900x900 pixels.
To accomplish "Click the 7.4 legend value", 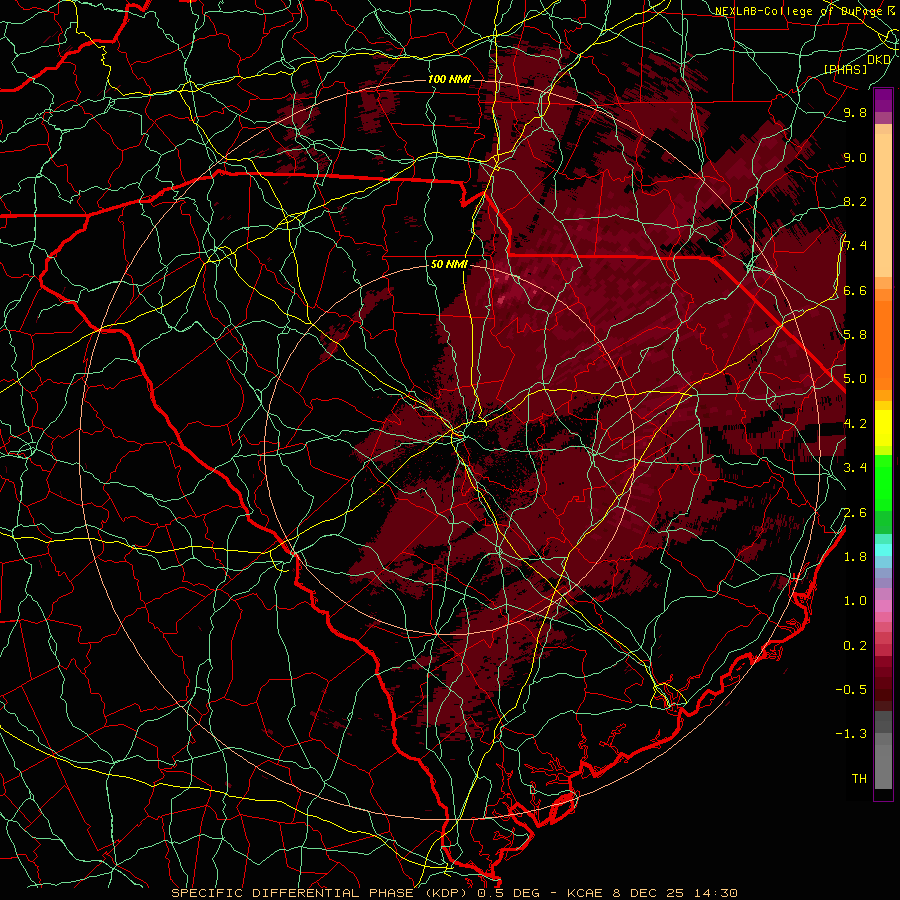I will [x=855, y=246].
